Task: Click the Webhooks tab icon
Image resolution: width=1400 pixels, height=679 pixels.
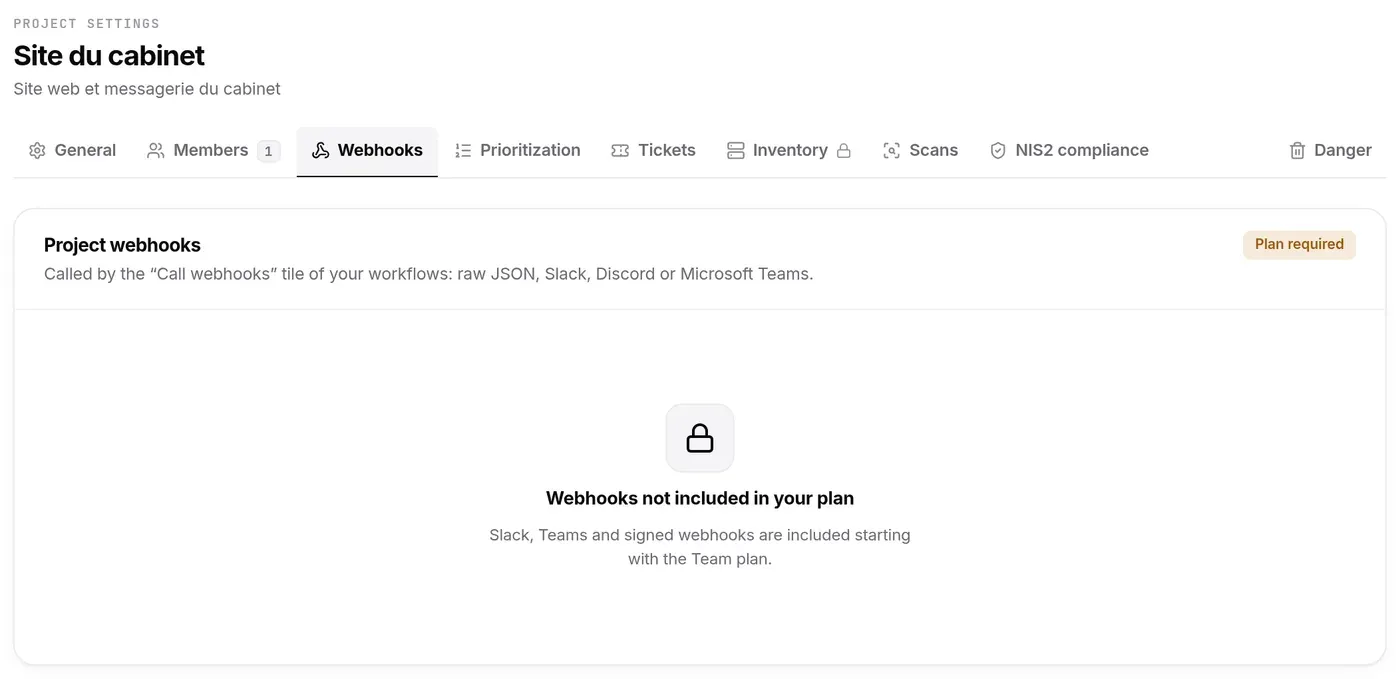Action: (x=320, y=151)
